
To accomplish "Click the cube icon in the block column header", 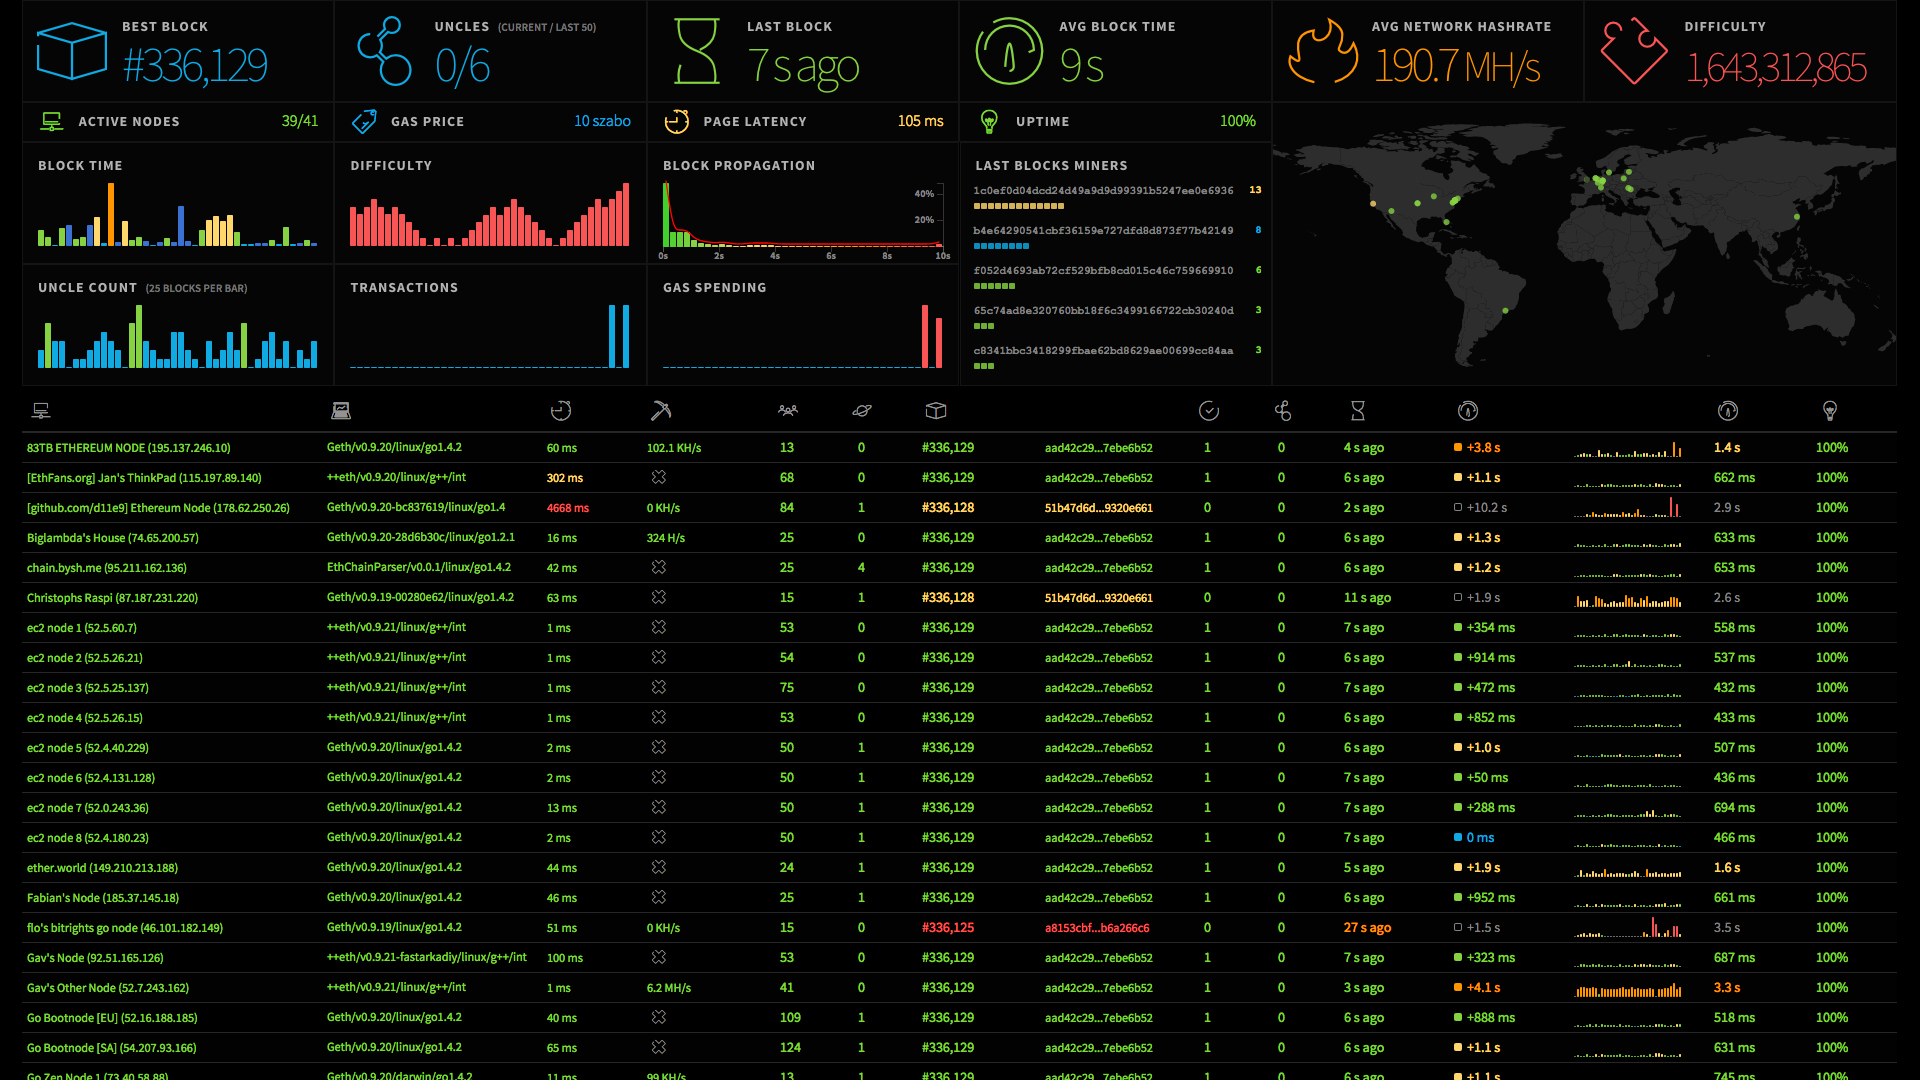I will [936, 410].
